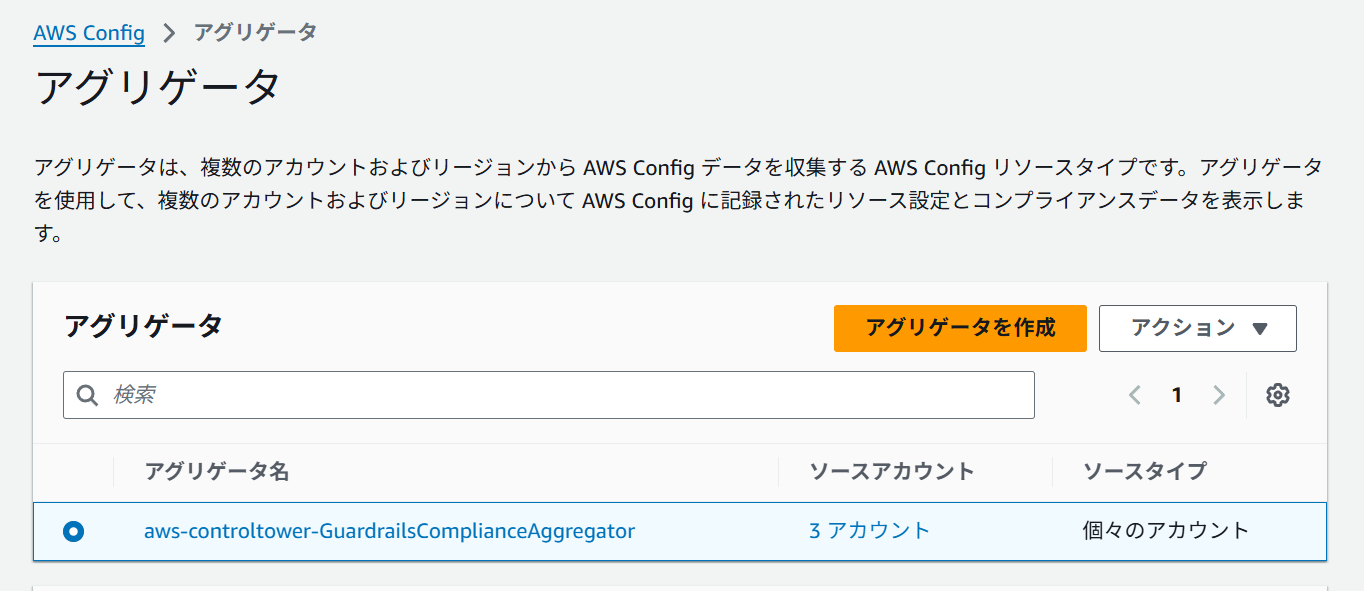Click the breadcrumb separator chevron
Image resolution: width=1364 pixels, height=591 pixels.
point(169,32)
